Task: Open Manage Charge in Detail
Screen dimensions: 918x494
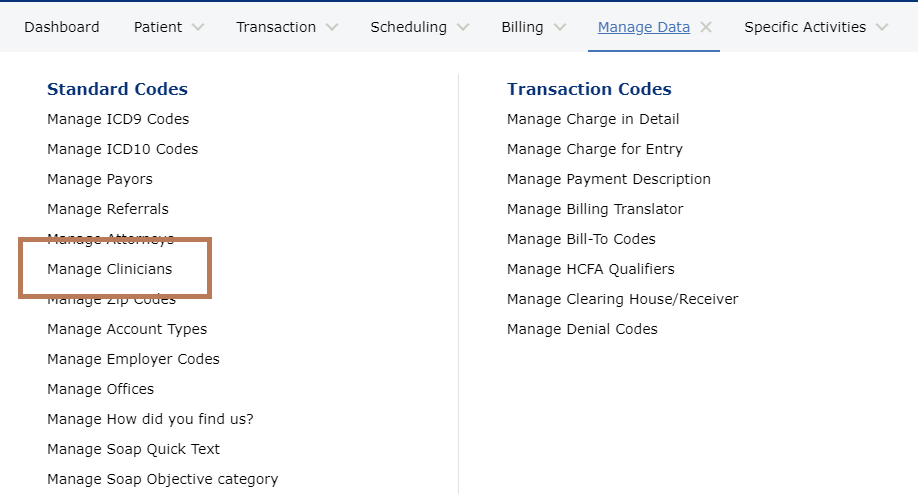Action: pos(593,119)
